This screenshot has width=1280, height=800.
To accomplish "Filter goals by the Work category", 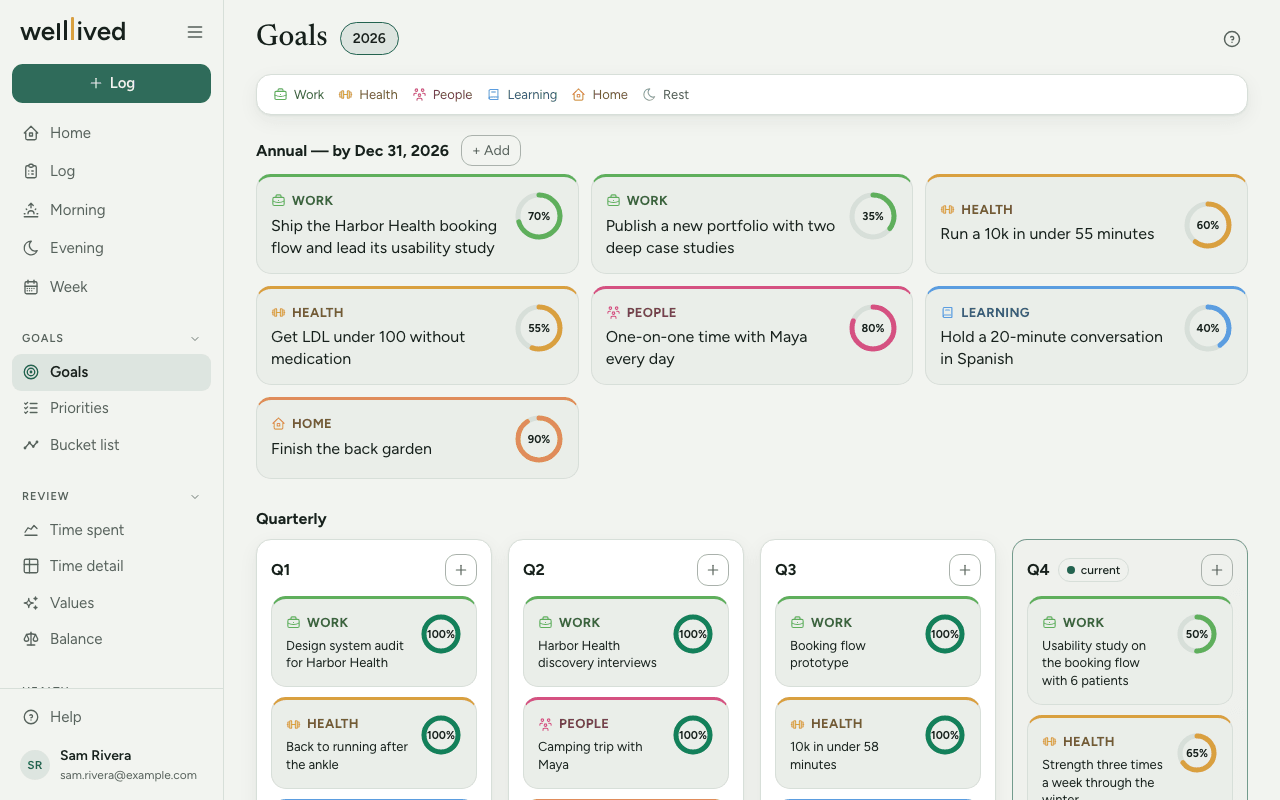I will tap(299, 95).
